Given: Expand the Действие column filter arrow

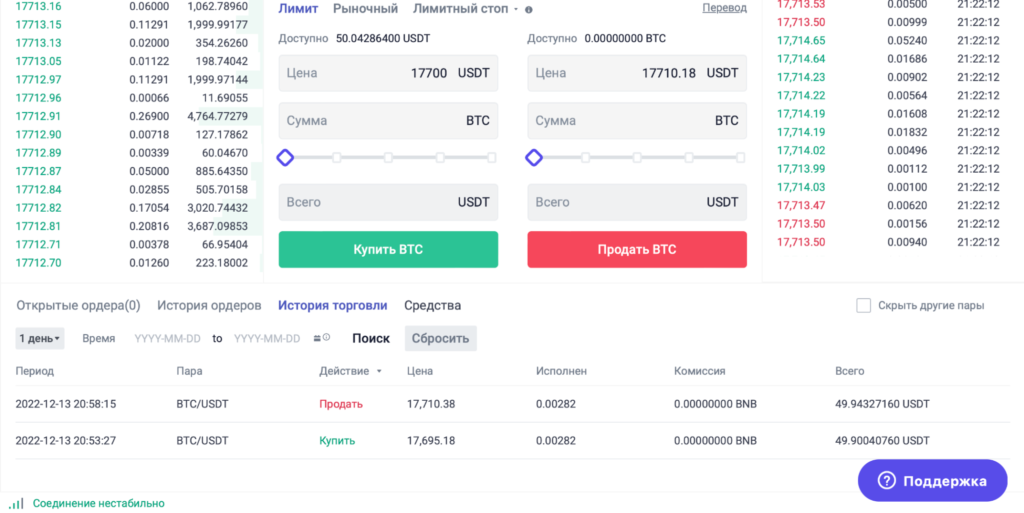Looking at the screenshot, I should click(x=379, y=371).
